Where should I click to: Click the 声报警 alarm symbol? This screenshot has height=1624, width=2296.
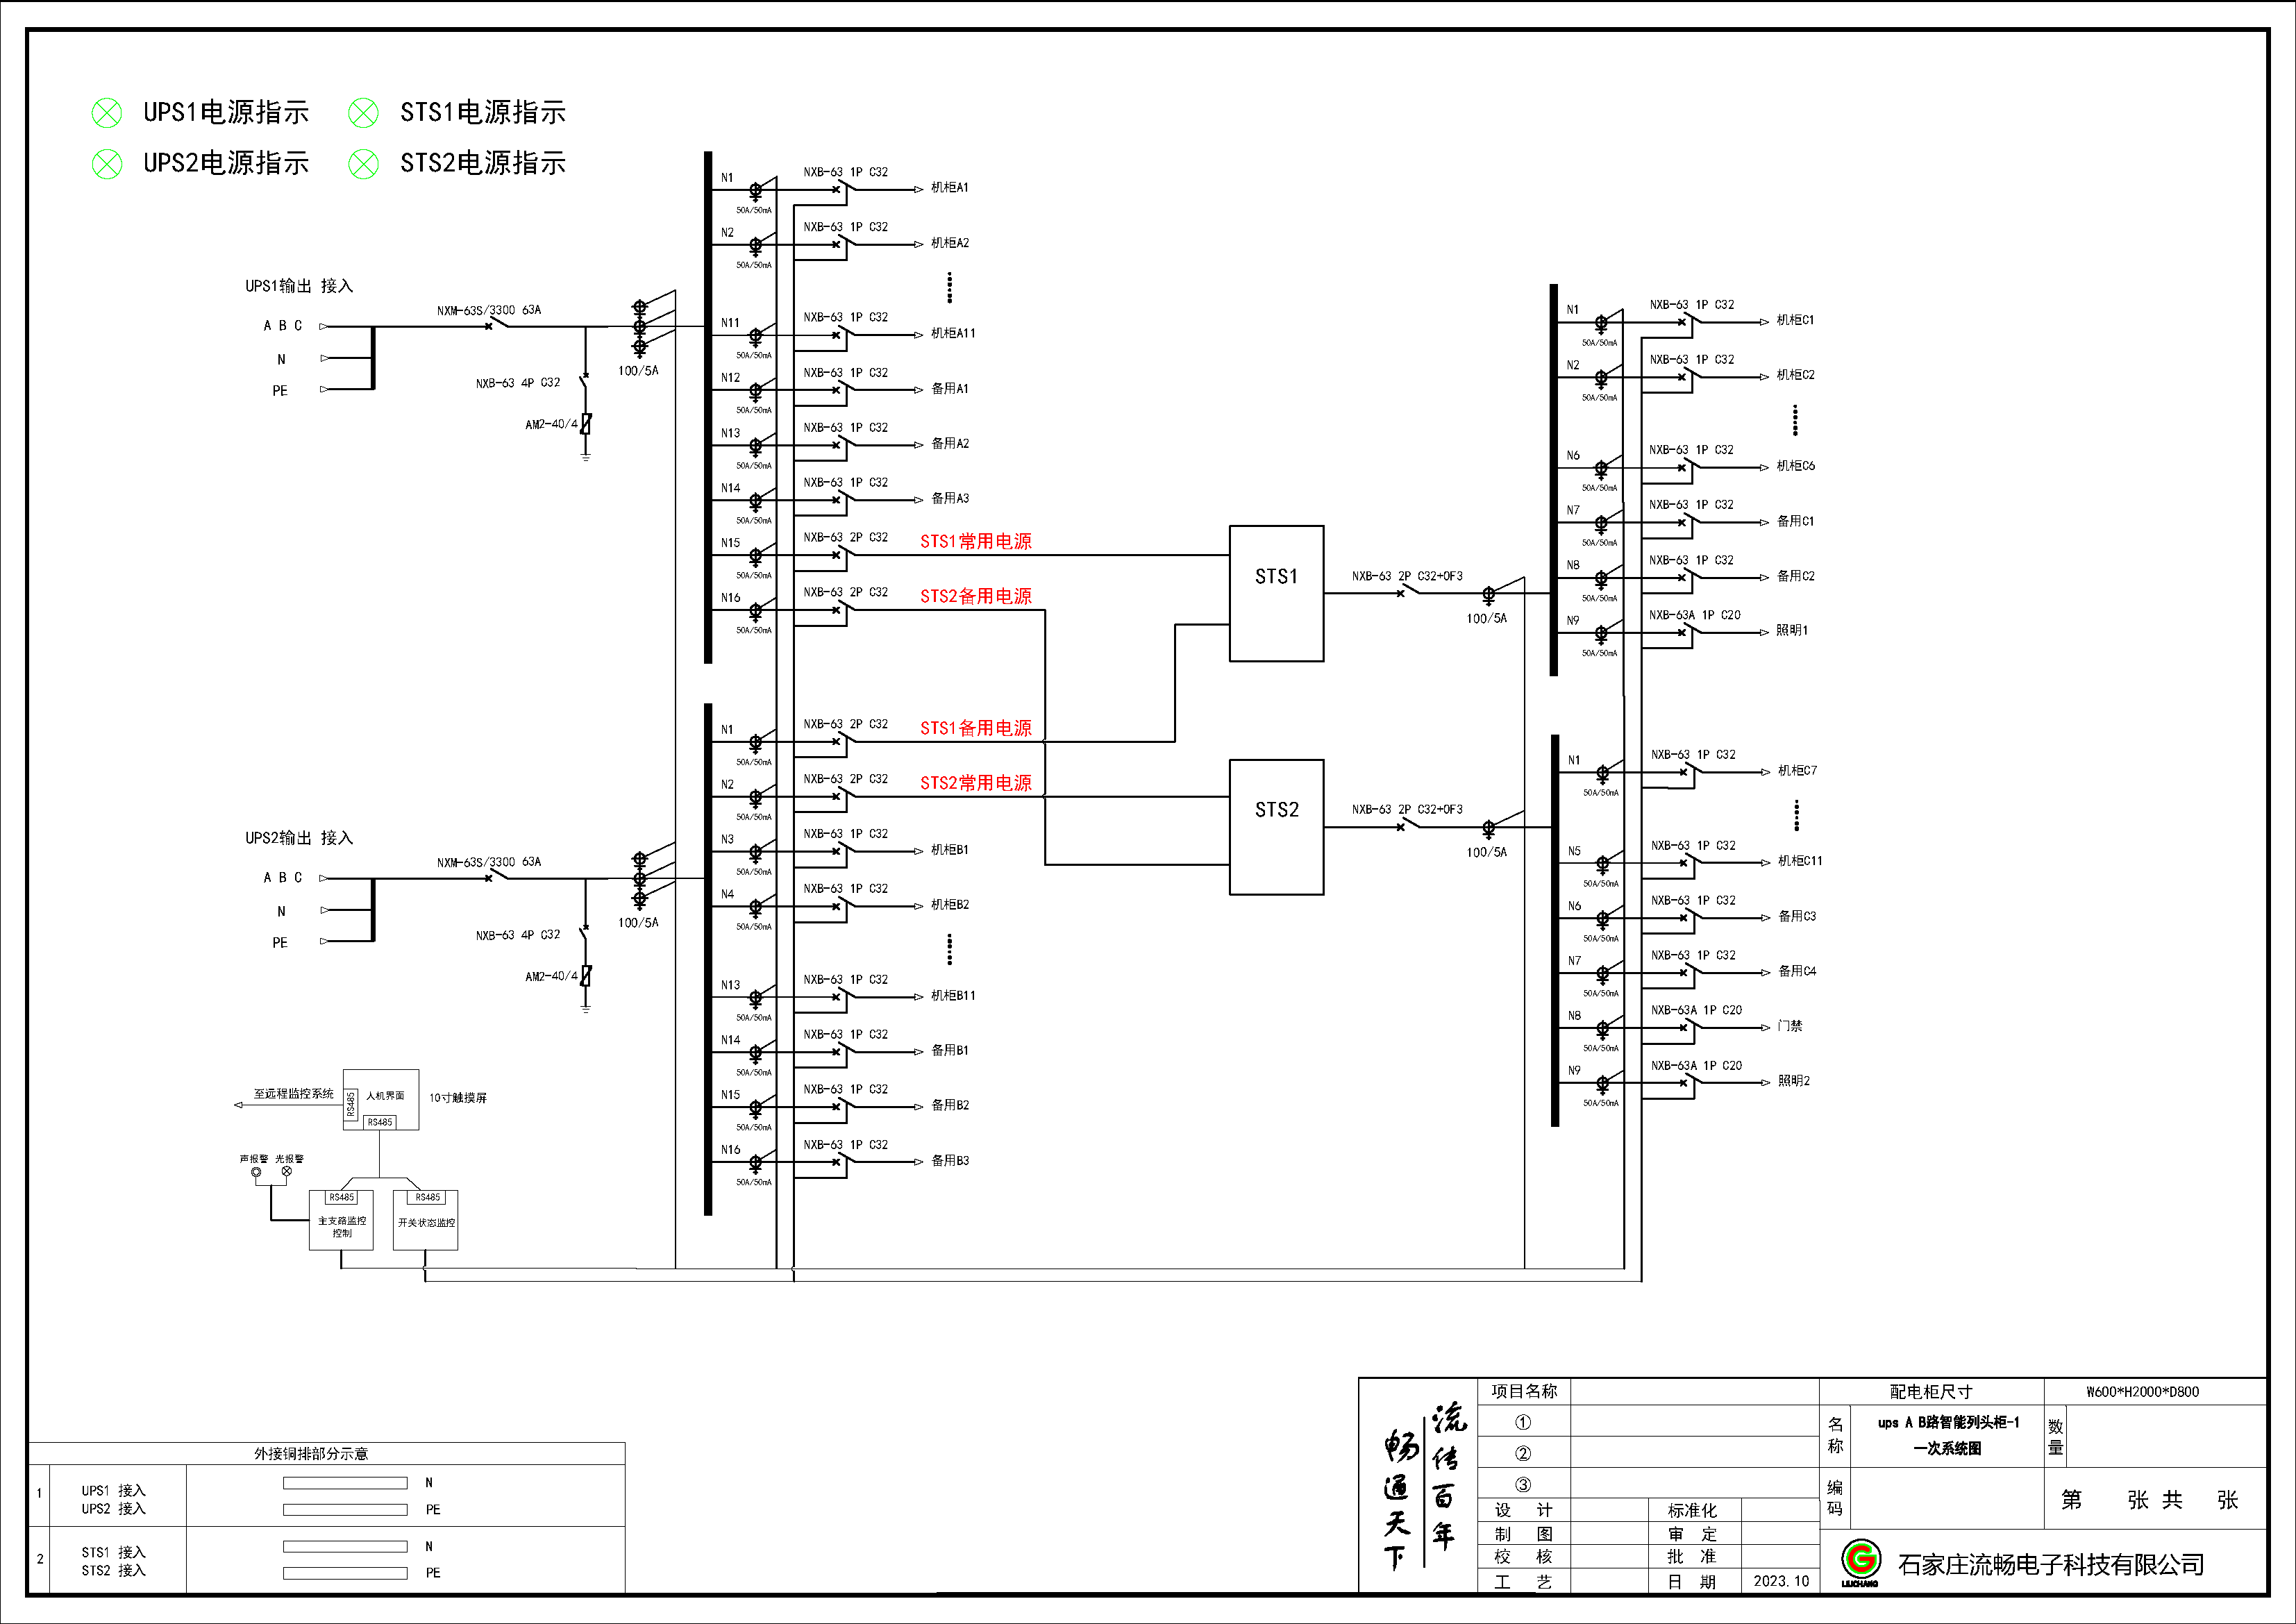[x=256, y=1172]
